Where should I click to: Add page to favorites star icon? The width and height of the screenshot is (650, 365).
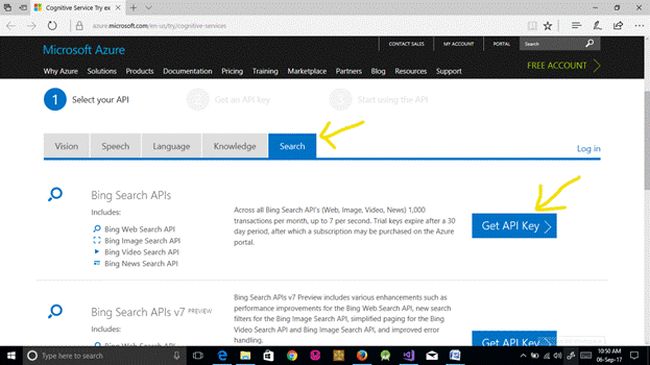[548, 26]
